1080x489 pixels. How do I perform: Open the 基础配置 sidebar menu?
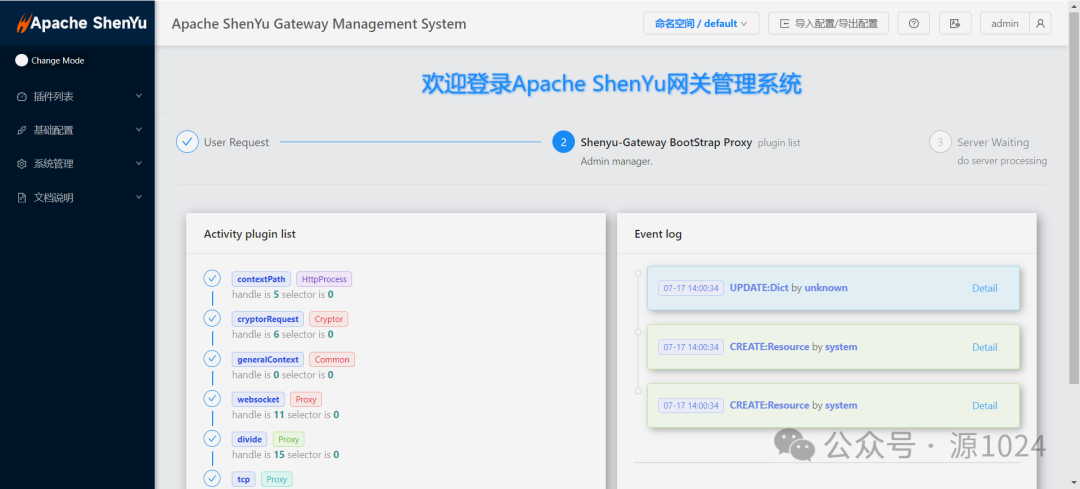click(x=77, y=130)
